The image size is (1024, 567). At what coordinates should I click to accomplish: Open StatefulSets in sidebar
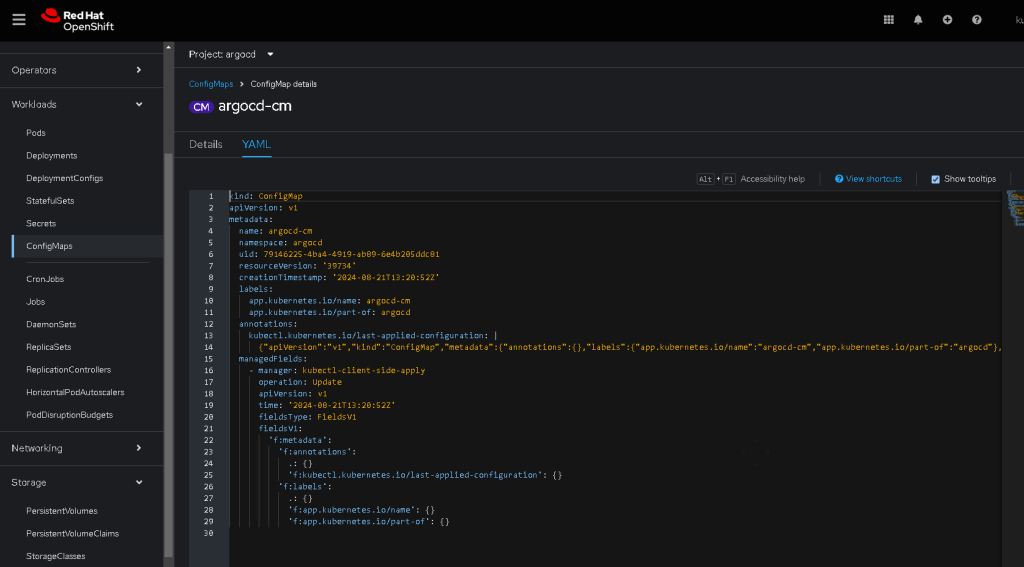(x=50, y=201)
